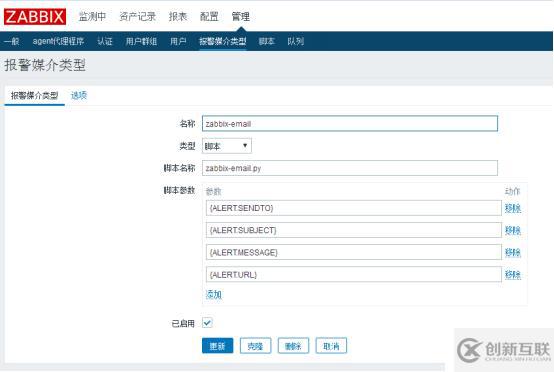Image resolution: width=554 pixels, height=372 pixels.
Task: Toggle the 已启用 checkbox
Action: pos(207,323)
